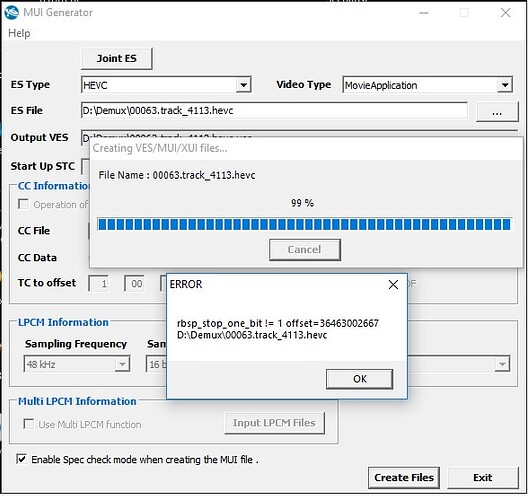Click the blue progress bar
529x500 pixels.
pos(304,224)
